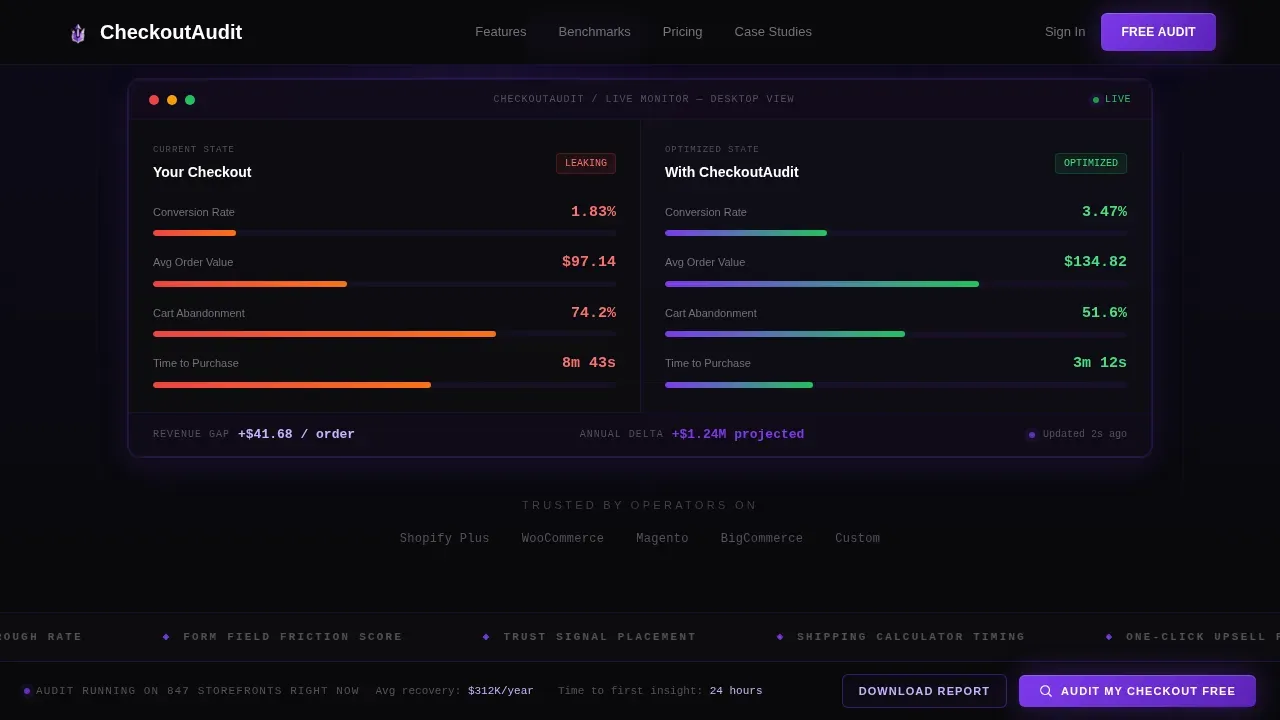Open the Benchmarks nav item

pyautogui.click(x=594, y=32)
